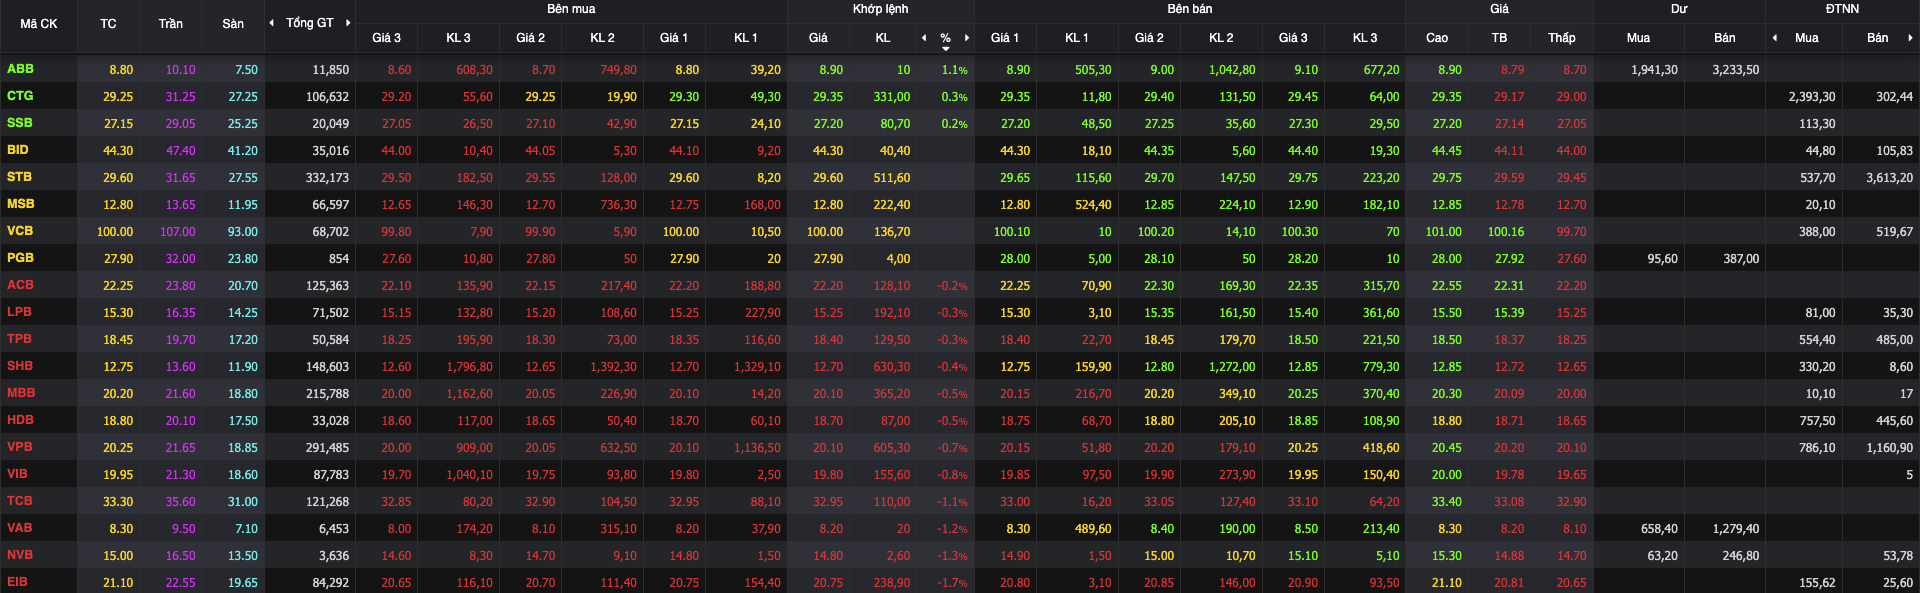Screen dimensions: 1920x593
Task: Click the left arrow before ĐTNN Mua header
Action: [1775, 38]
